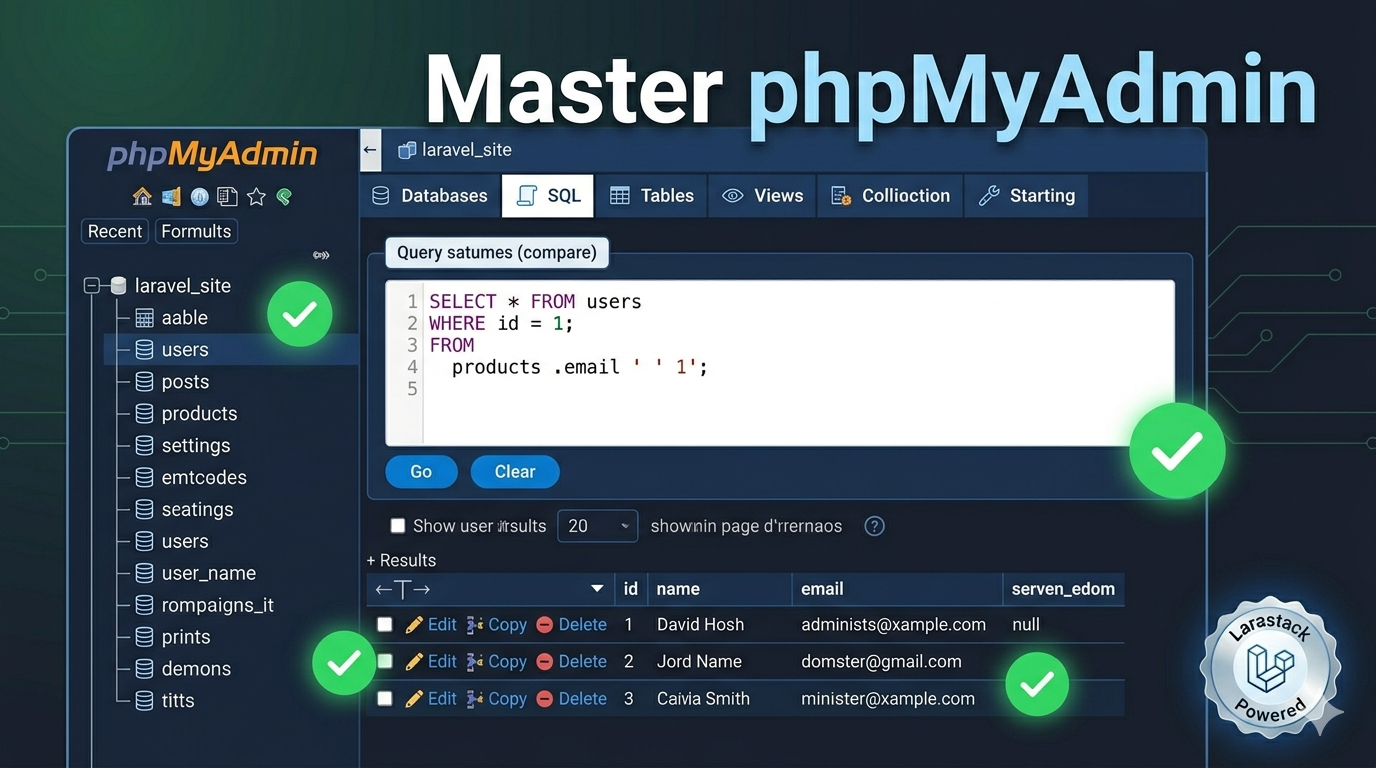Select the checkbox for David Hosh row
This screenshot has width=1376, height=768.
[384, 625]
